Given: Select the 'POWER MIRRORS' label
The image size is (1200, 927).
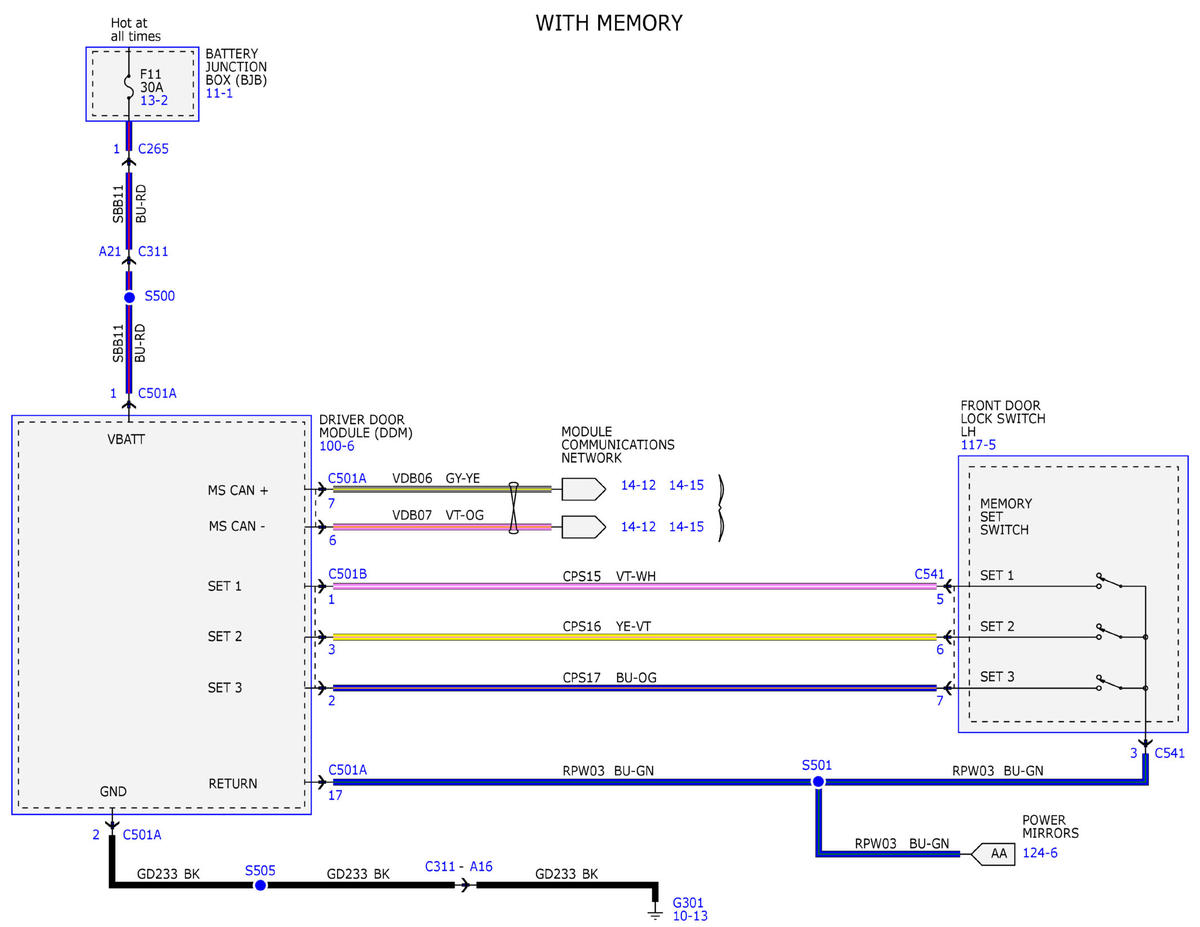Looking at the screenshot, I should (1051, 826).
